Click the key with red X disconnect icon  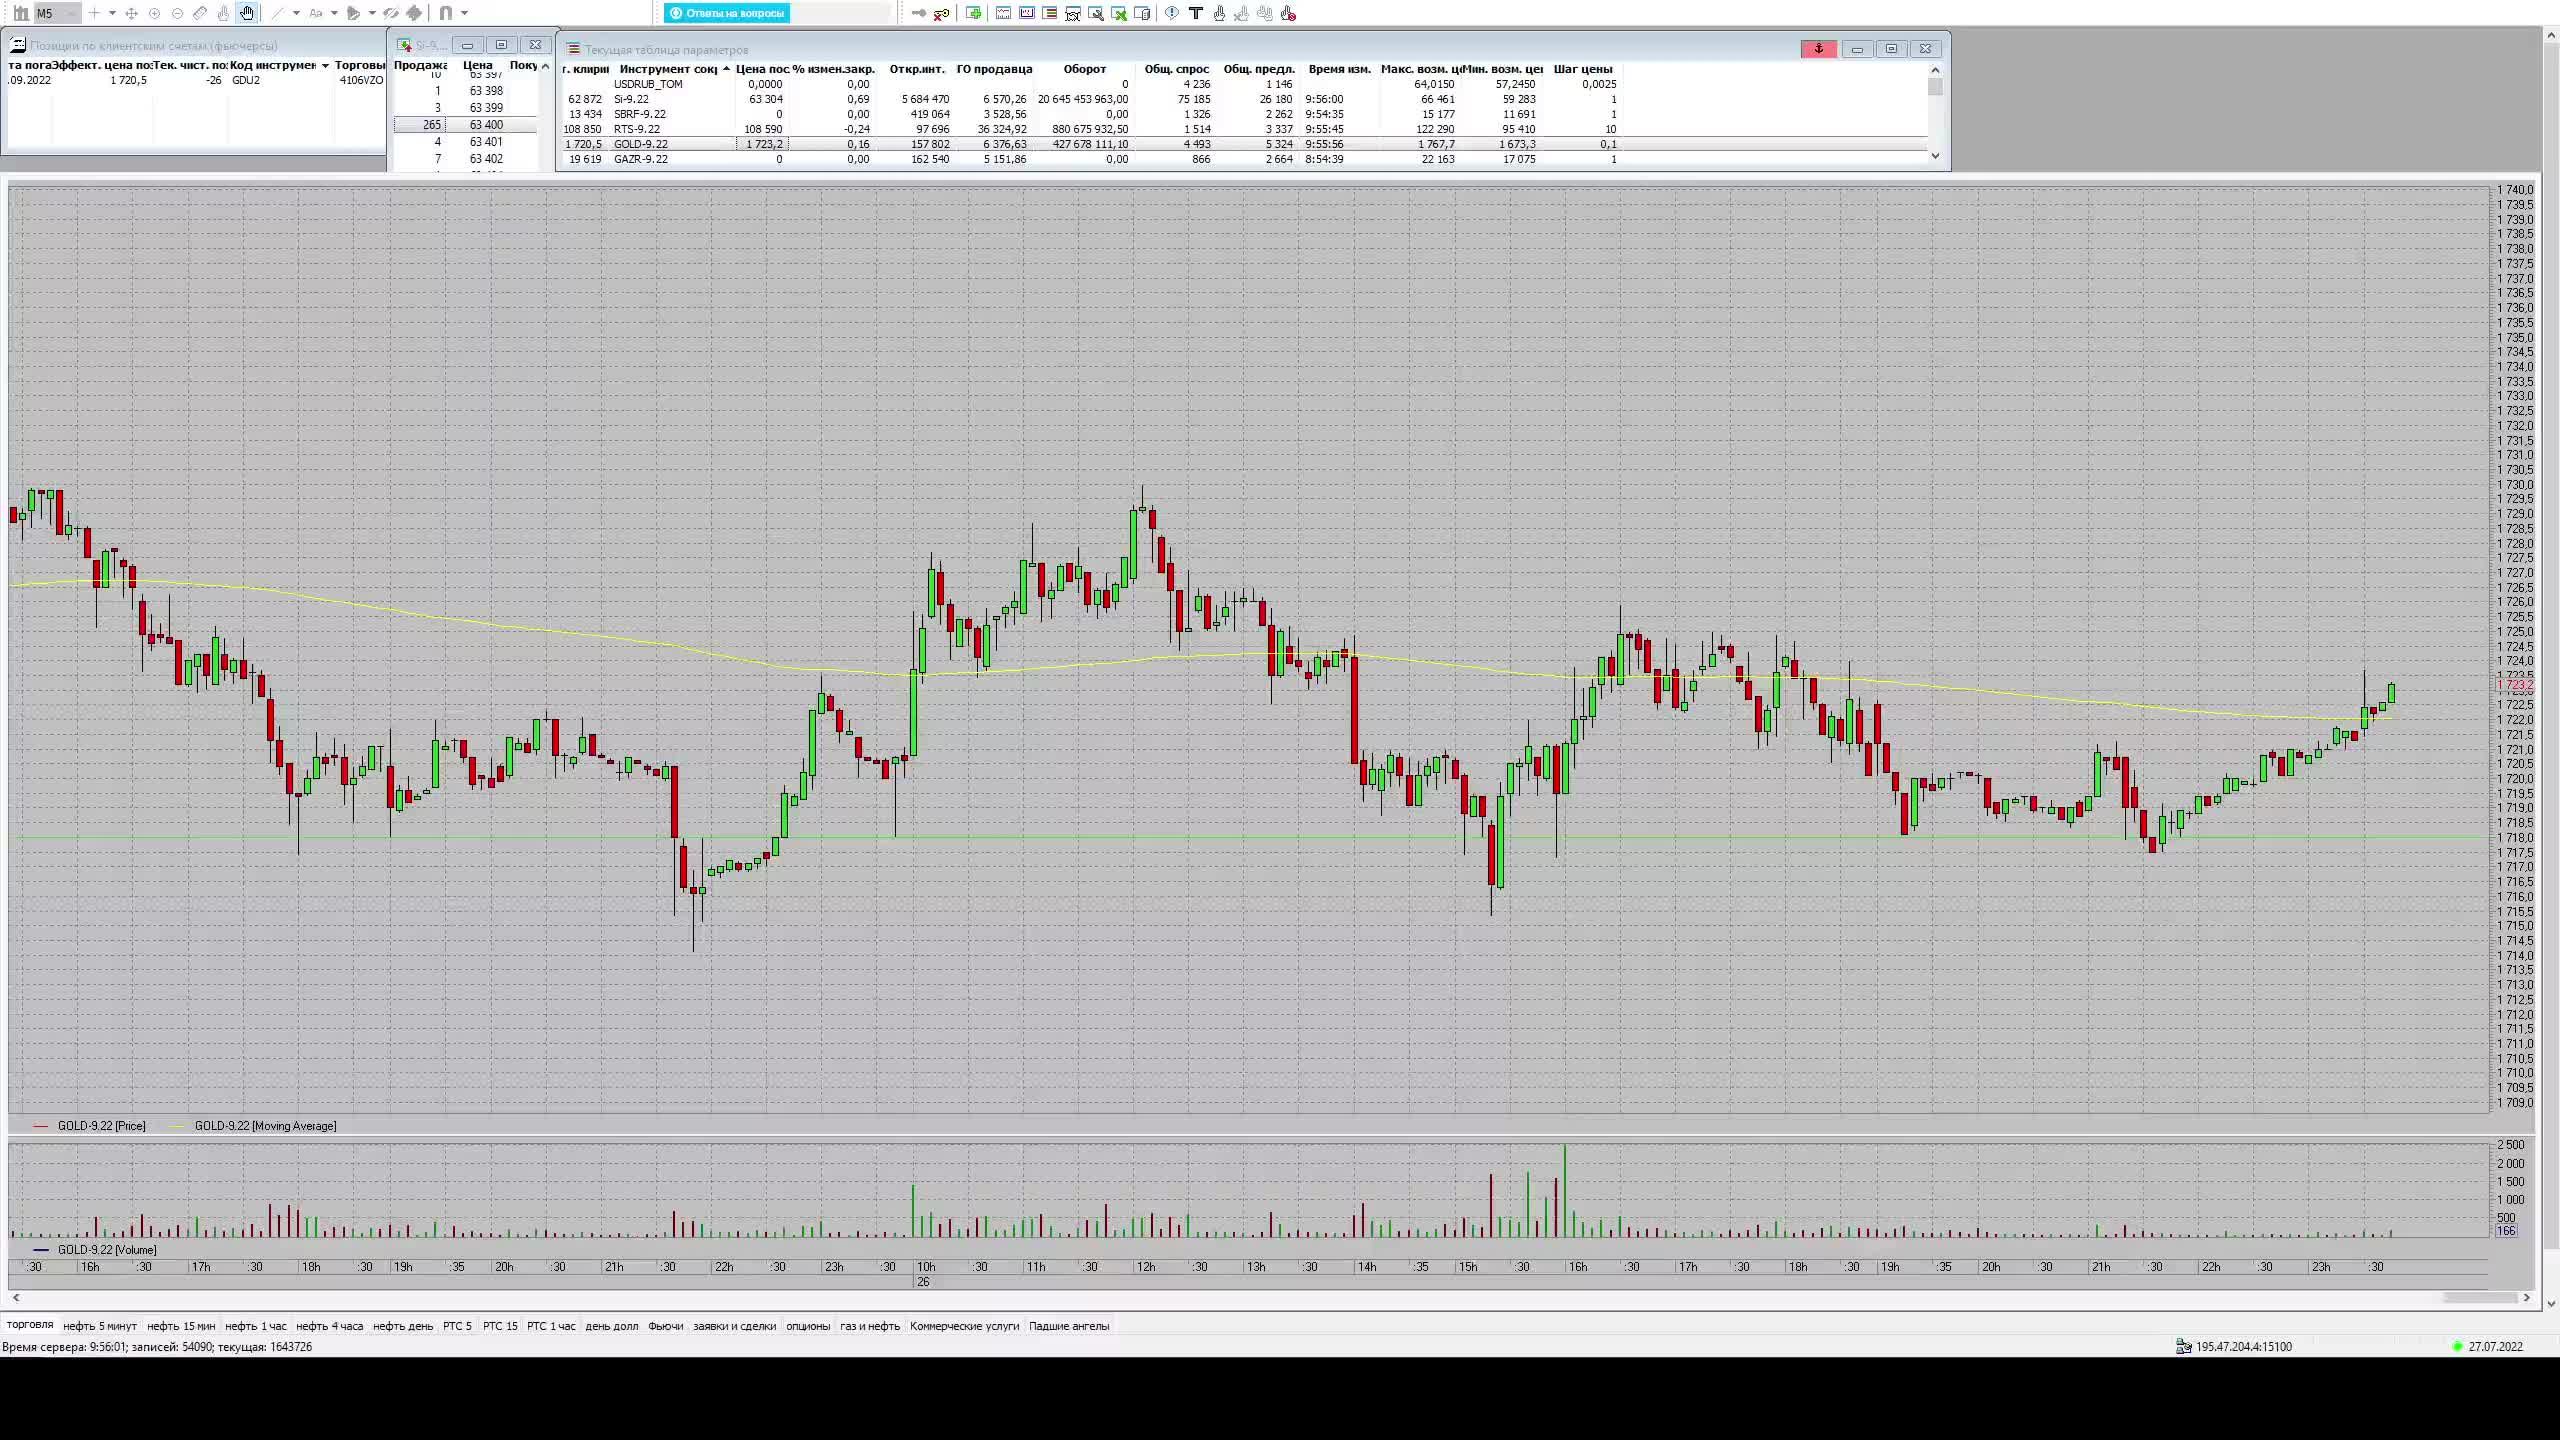click(x=941, y=14)
